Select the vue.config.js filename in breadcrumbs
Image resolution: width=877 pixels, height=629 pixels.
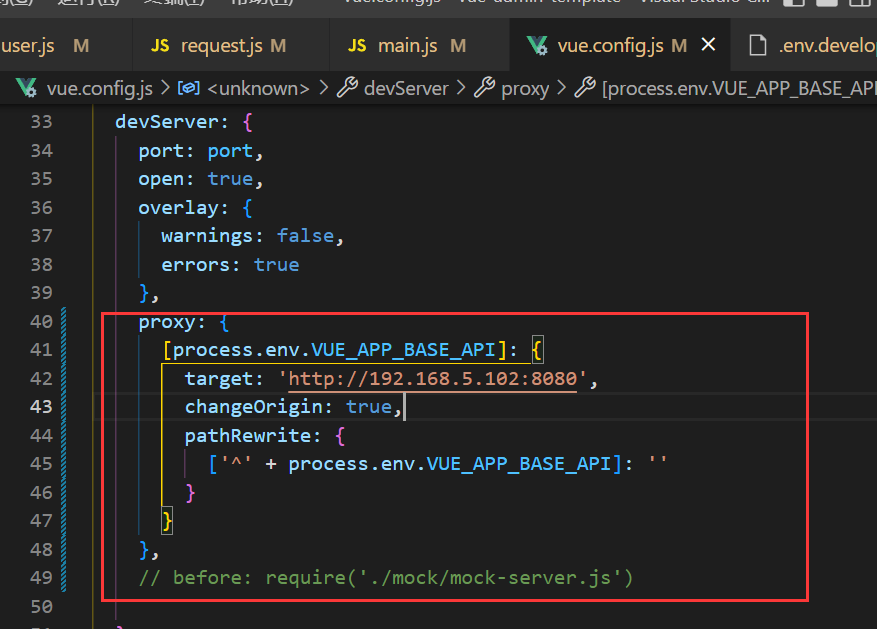coord(100,89)
